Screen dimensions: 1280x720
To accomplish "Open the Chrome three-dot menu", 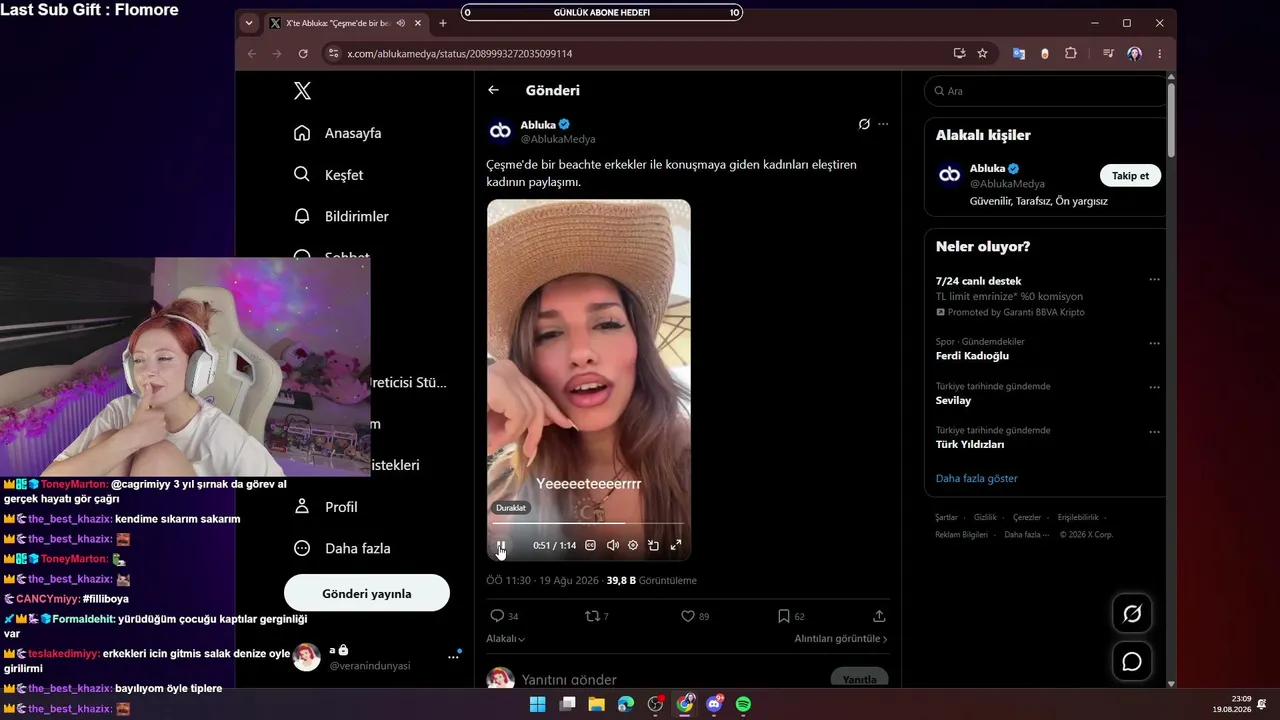I will (1159, 53).
